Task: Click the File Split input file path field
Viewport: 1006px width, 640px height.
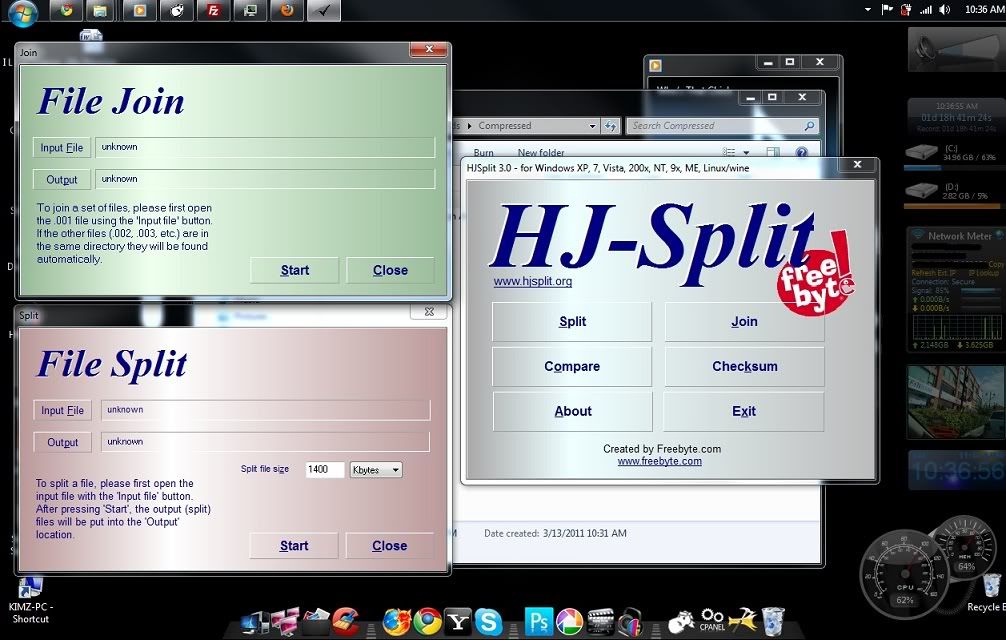Action: tap(266, 410)
